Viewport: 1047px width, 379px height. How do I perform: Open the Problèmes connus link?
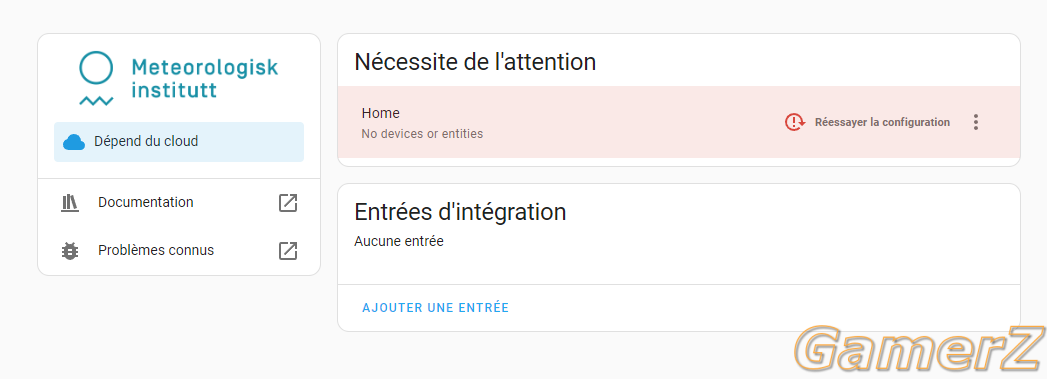point(179,251)
